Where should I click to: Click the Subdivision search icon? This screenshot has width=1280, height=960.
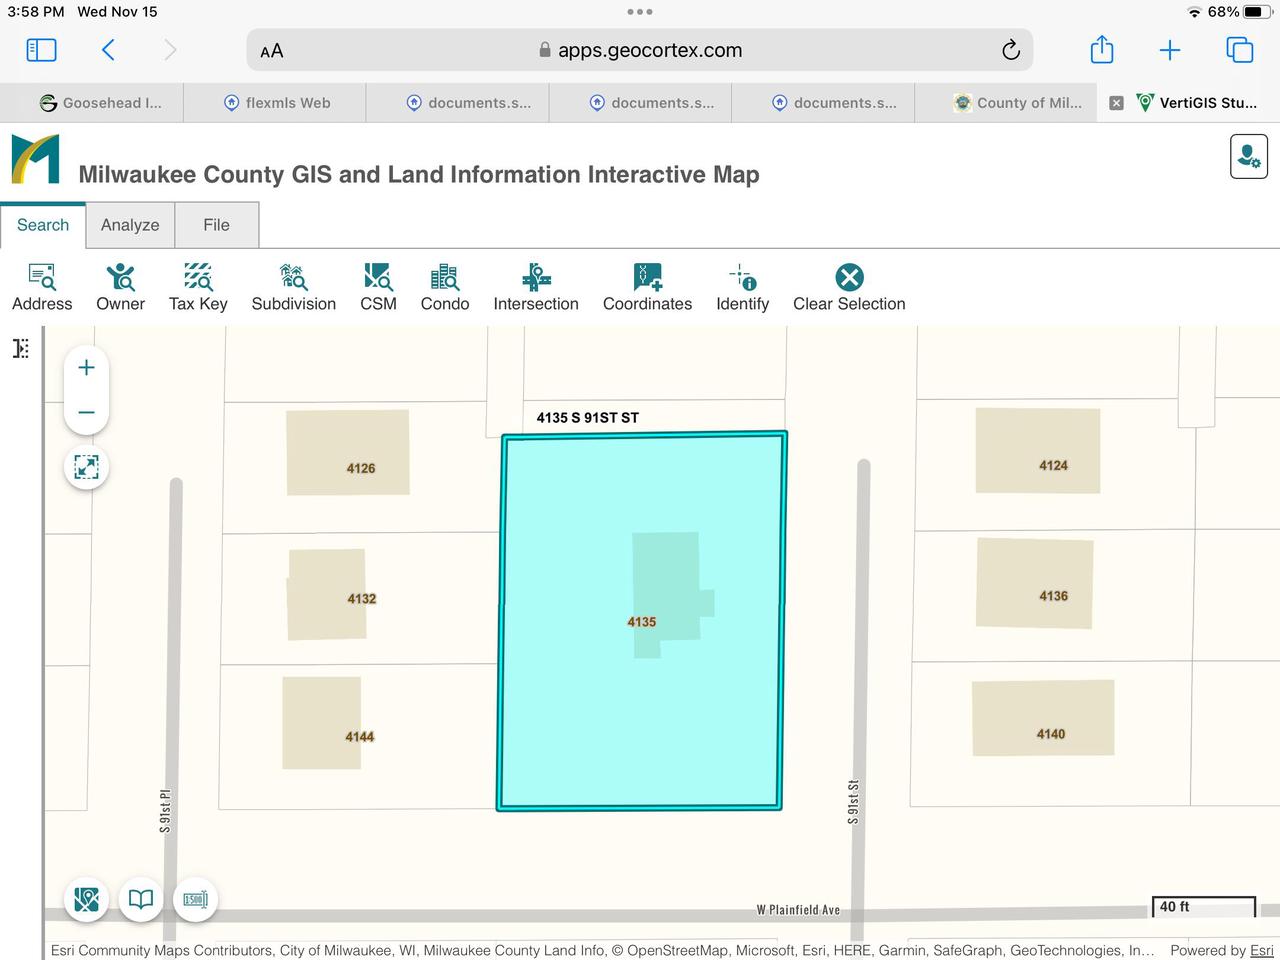[x=293, y=287]
